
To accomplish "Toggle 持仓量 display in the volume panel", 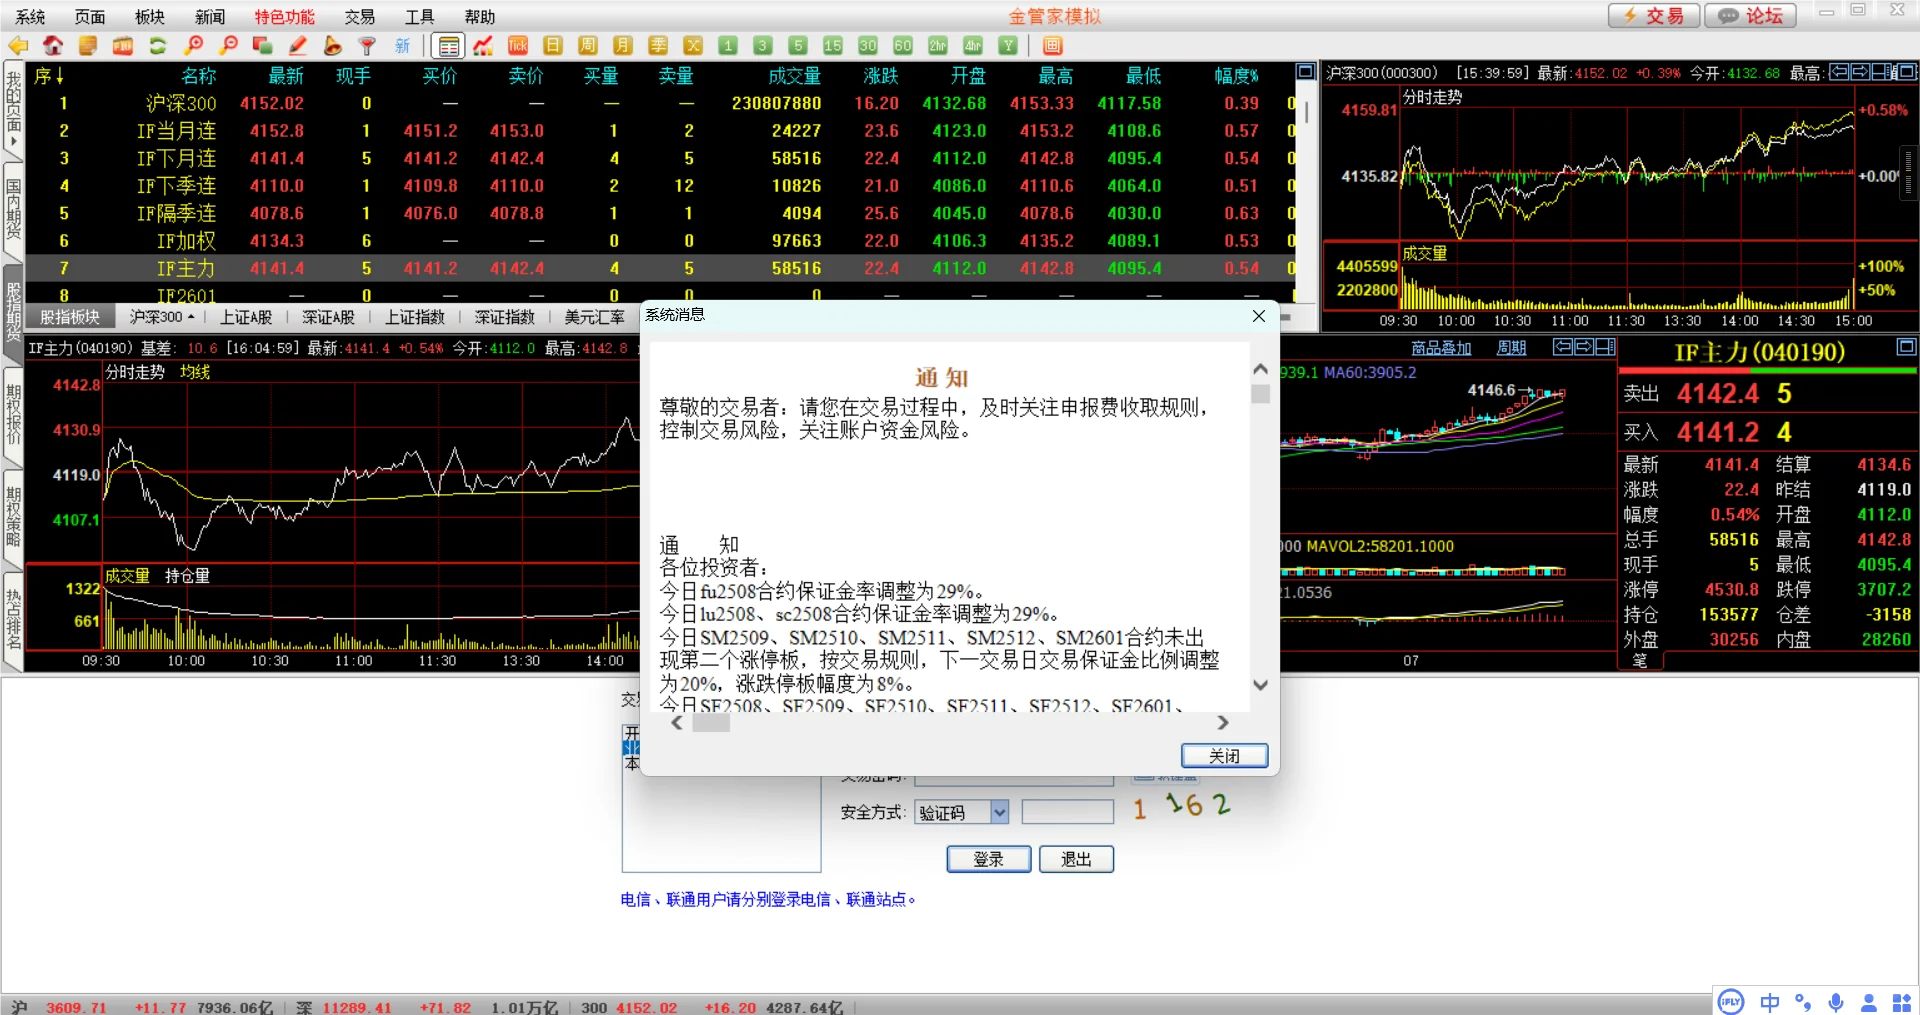I will coord(187,576).
